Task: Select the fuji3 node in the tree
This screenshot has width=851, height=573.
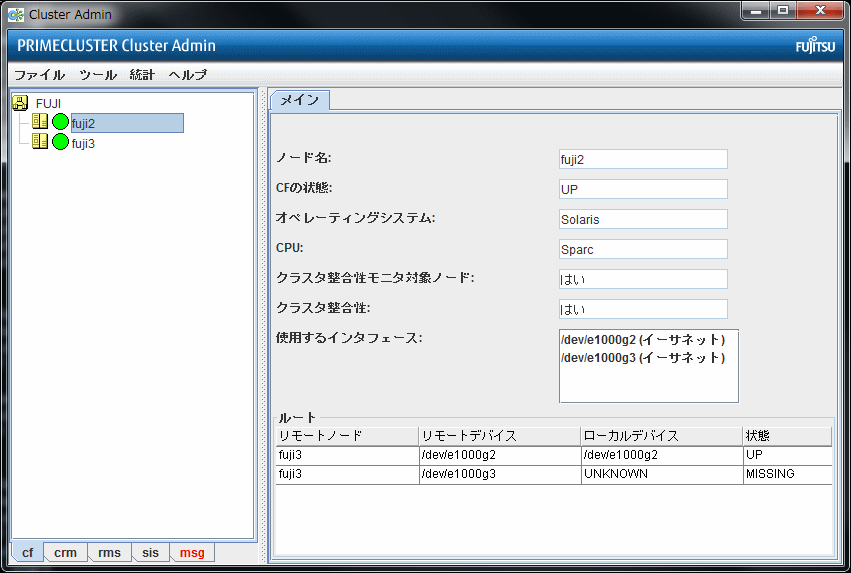Action: (x=83, y=144)
